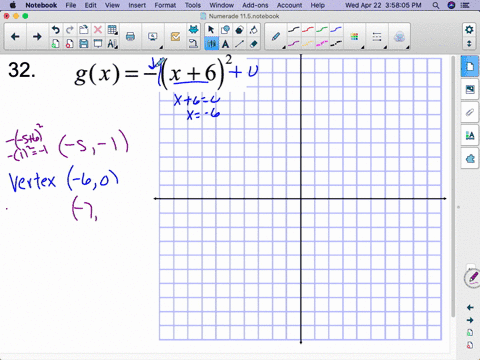Select the Line tool
Image resolution: width=480 pixels, height=360 pixels.
click(239, 44)
